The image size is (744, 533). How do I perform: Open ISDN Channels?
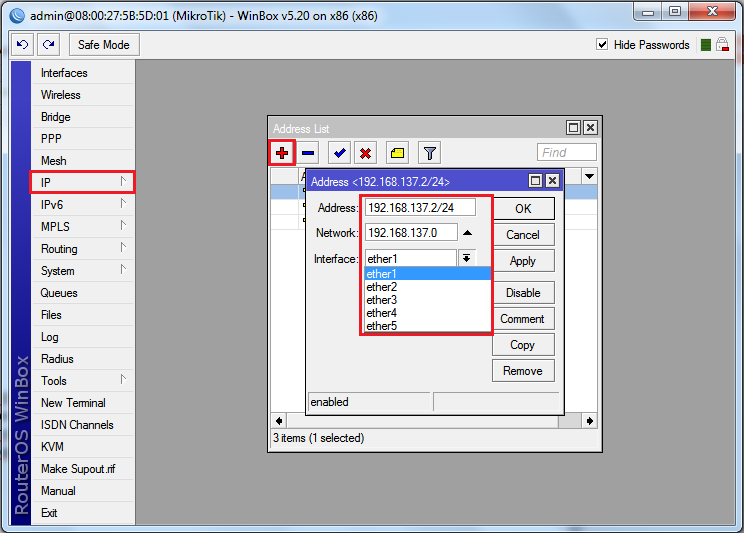(x=83, y=425)
